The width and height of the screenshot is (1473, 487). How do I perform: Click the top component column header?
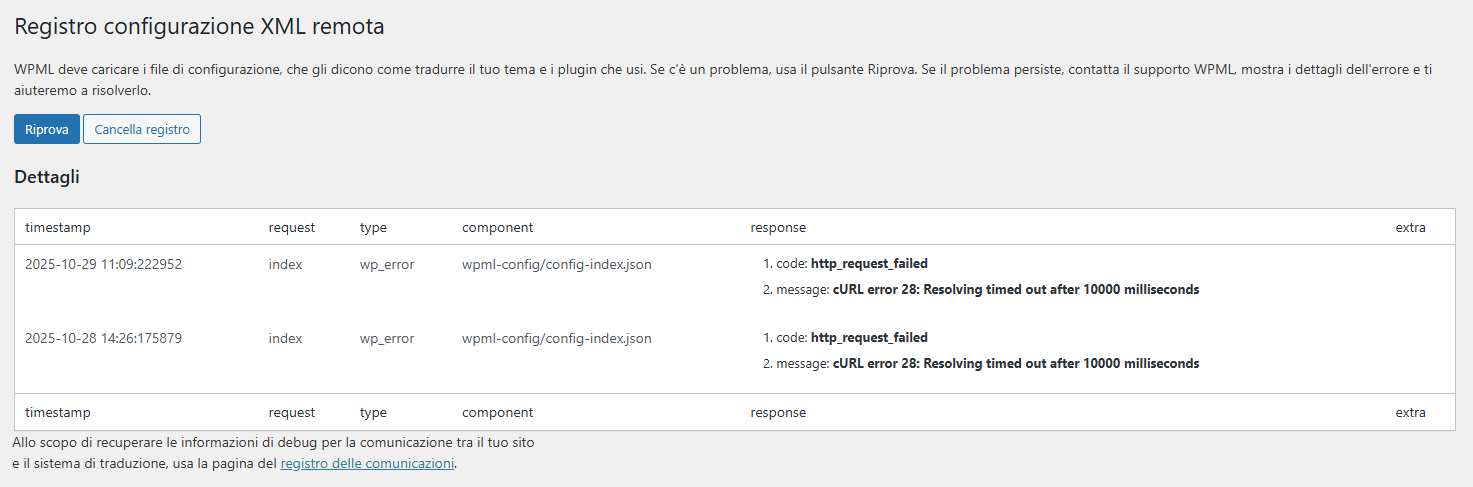click(497, 227)
